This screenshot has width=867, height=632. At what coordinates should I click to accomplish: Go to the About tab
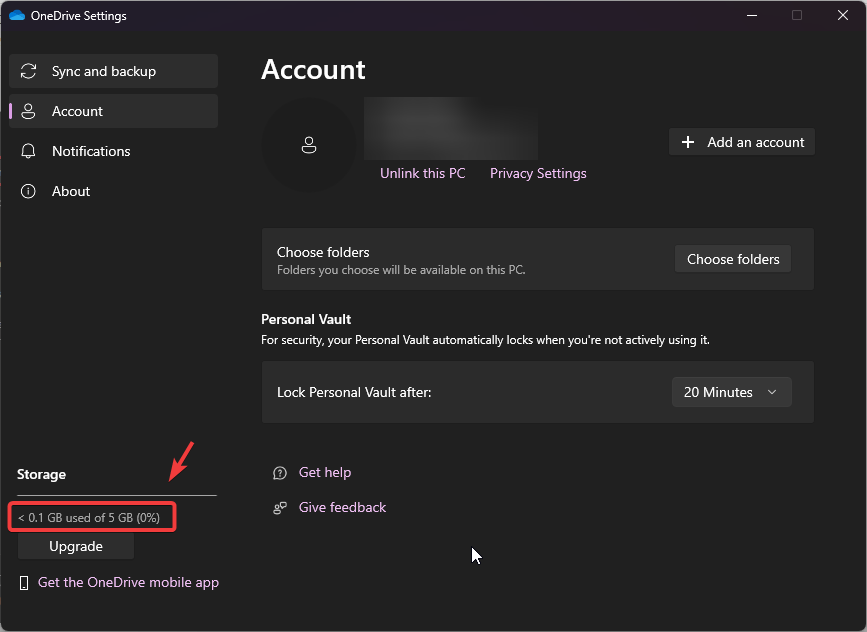(71, 191)
